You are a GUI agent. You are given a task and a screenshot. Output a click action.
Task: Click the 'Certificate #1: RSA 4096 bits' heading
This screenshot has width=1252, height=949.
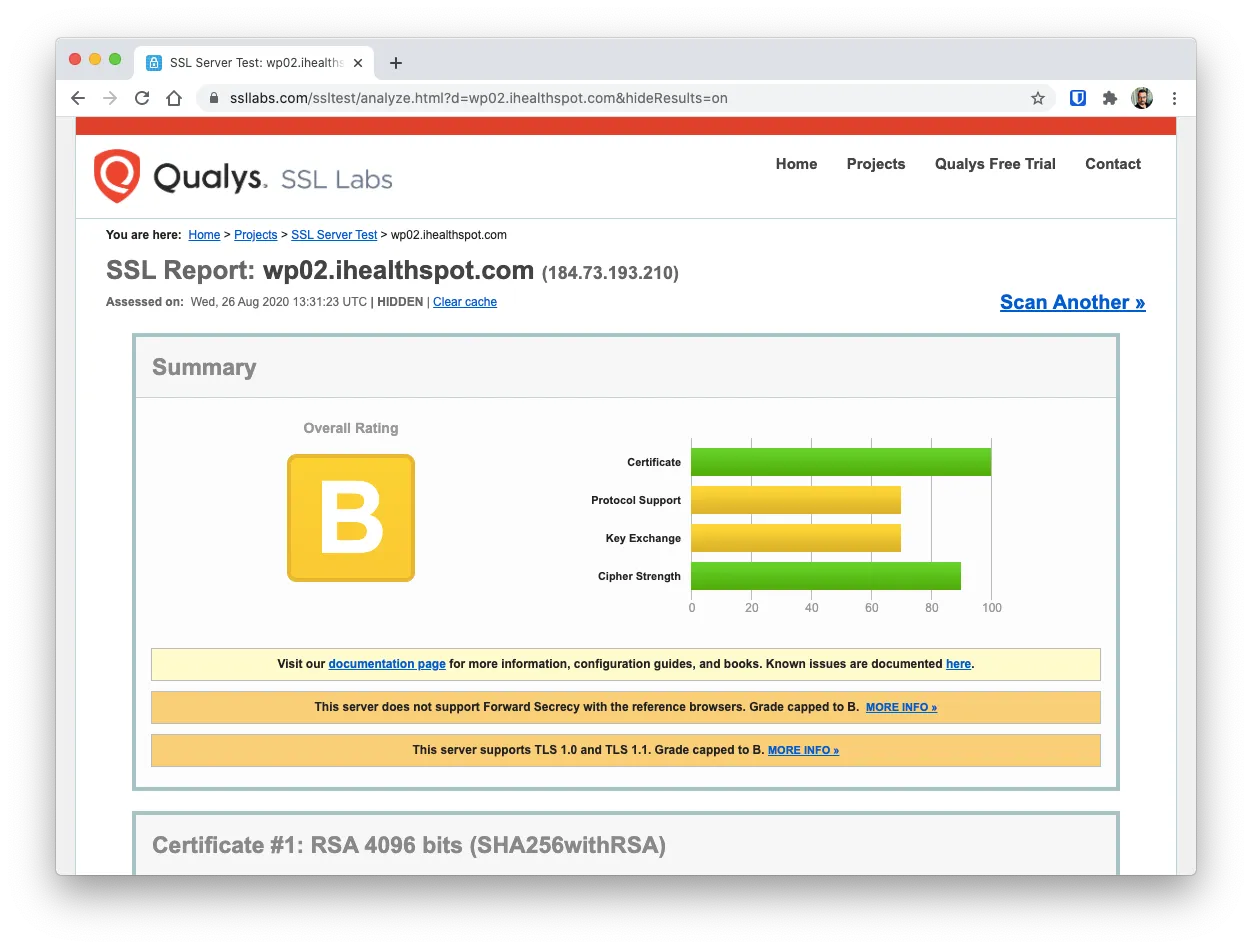point(409,845)
